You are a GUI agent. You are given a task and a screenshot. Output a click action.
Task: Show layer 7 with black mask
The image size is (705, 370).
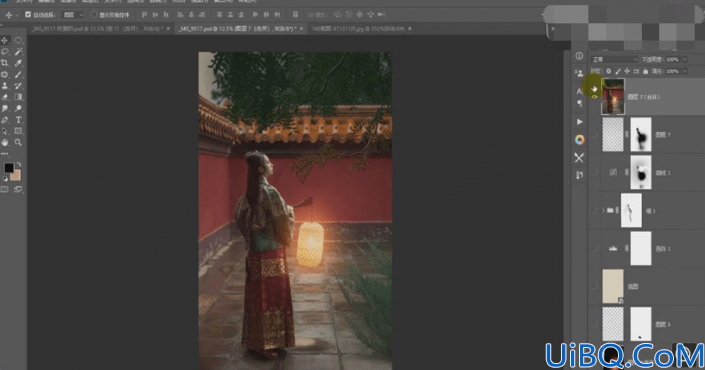[596, 134]
